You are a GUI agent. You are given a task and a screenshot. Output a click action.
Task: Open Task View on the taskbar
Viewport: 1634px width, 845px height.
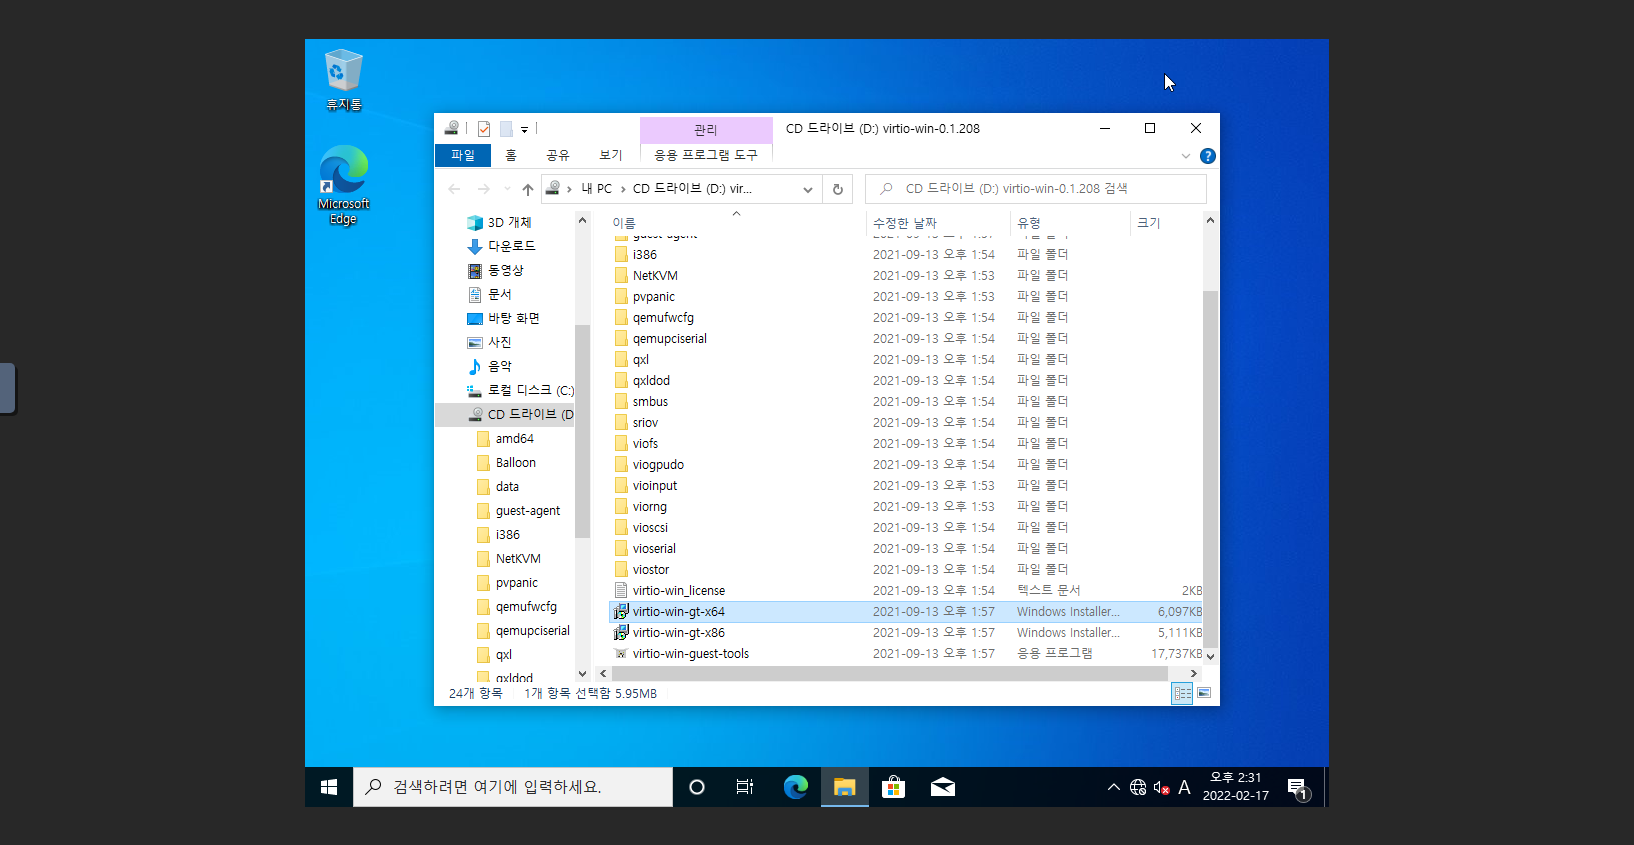(745, 787)
